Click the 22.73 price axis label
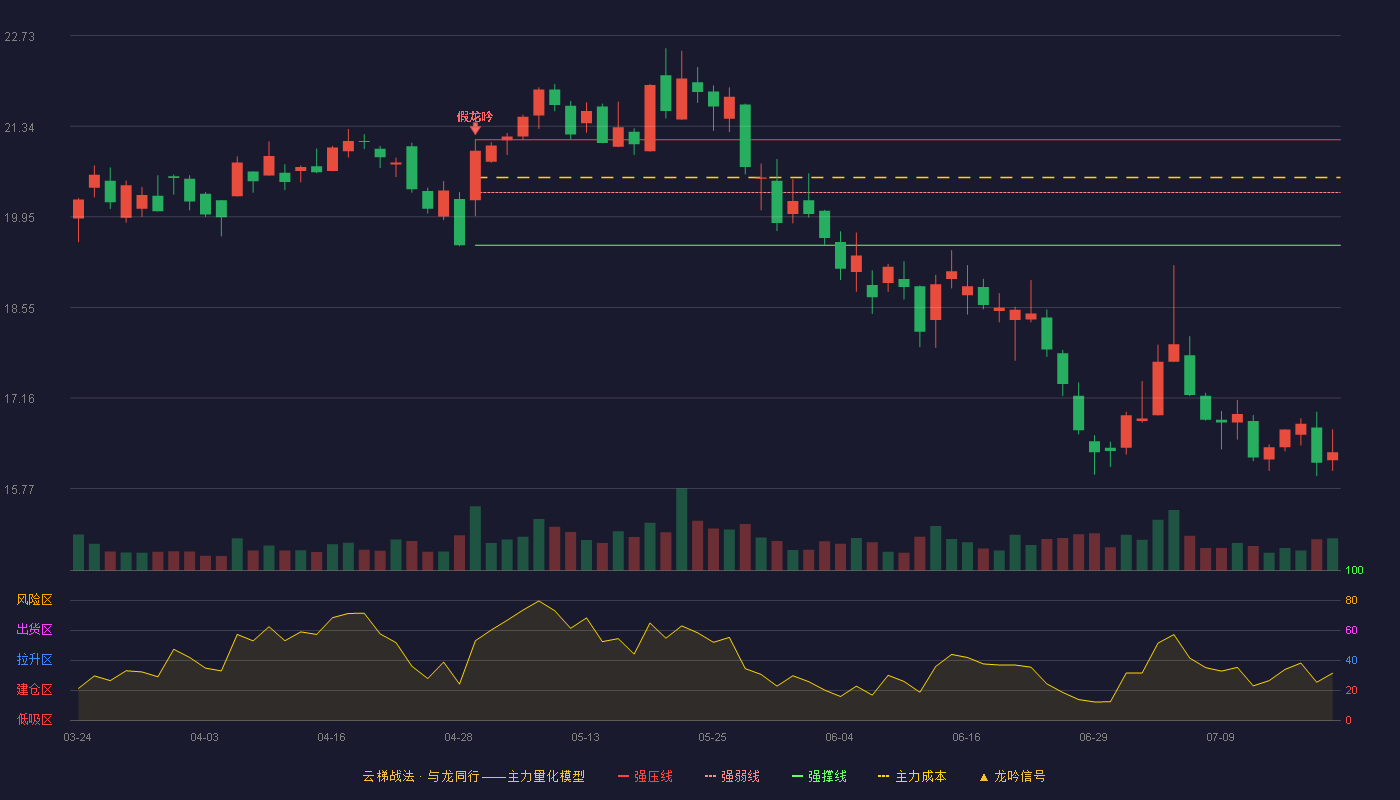Image resolution: width=1400 pixels, height=800 pixels. coord(19,36)
